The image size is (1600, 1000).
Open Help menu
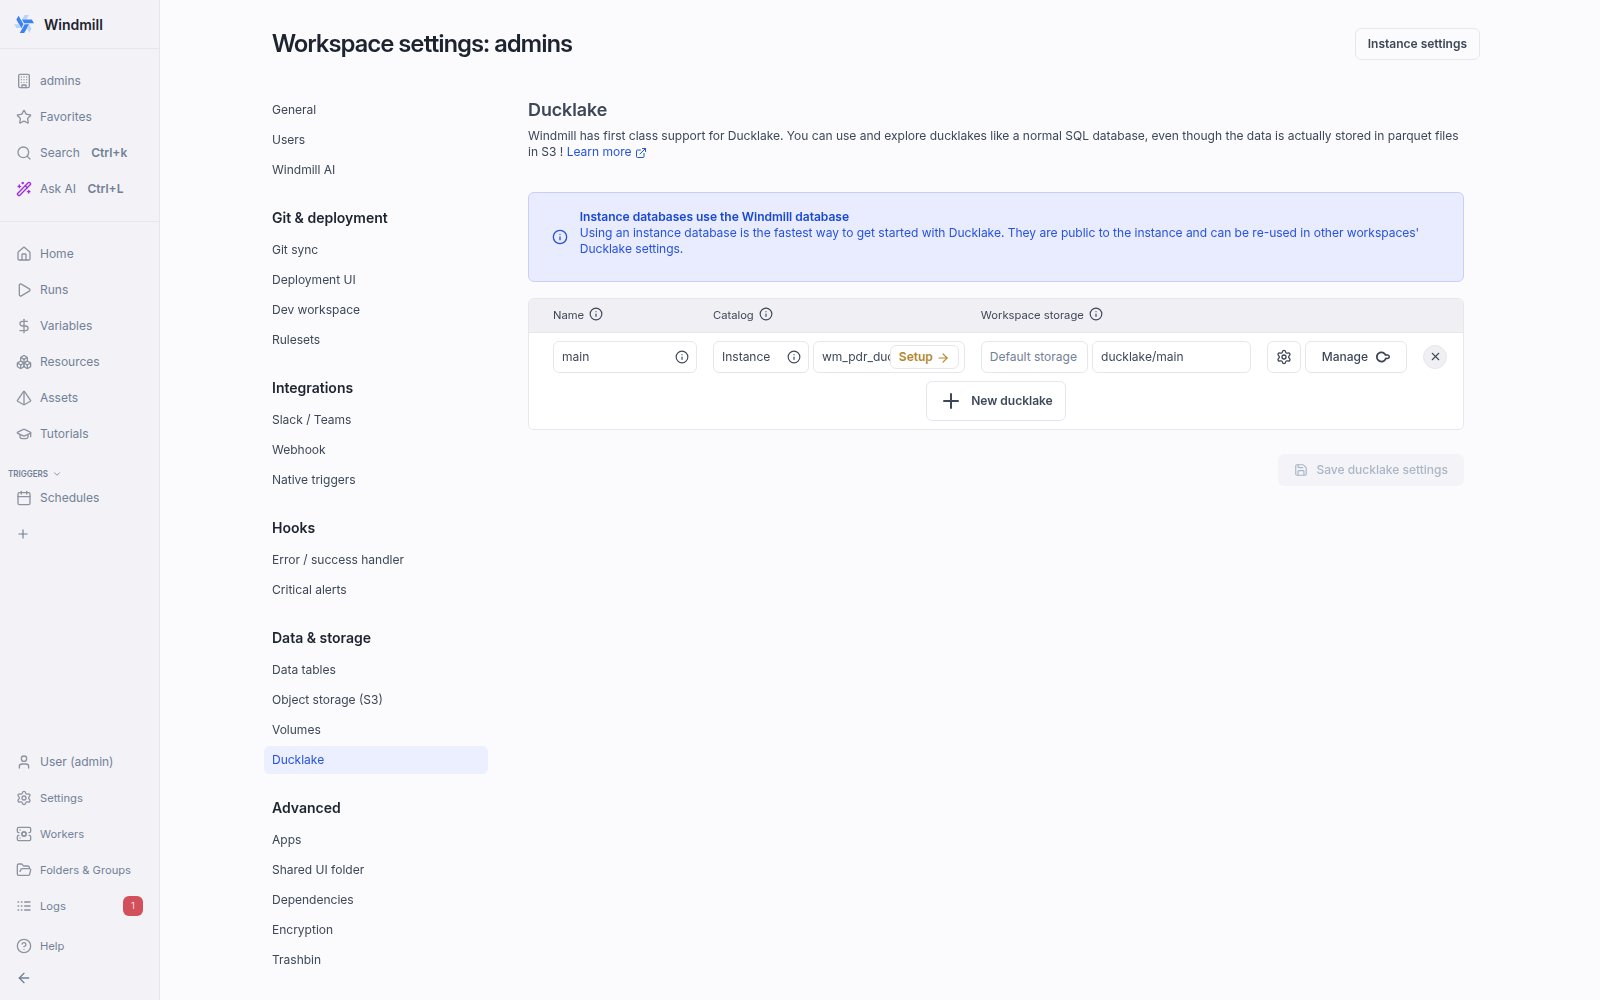click(79, 946)
